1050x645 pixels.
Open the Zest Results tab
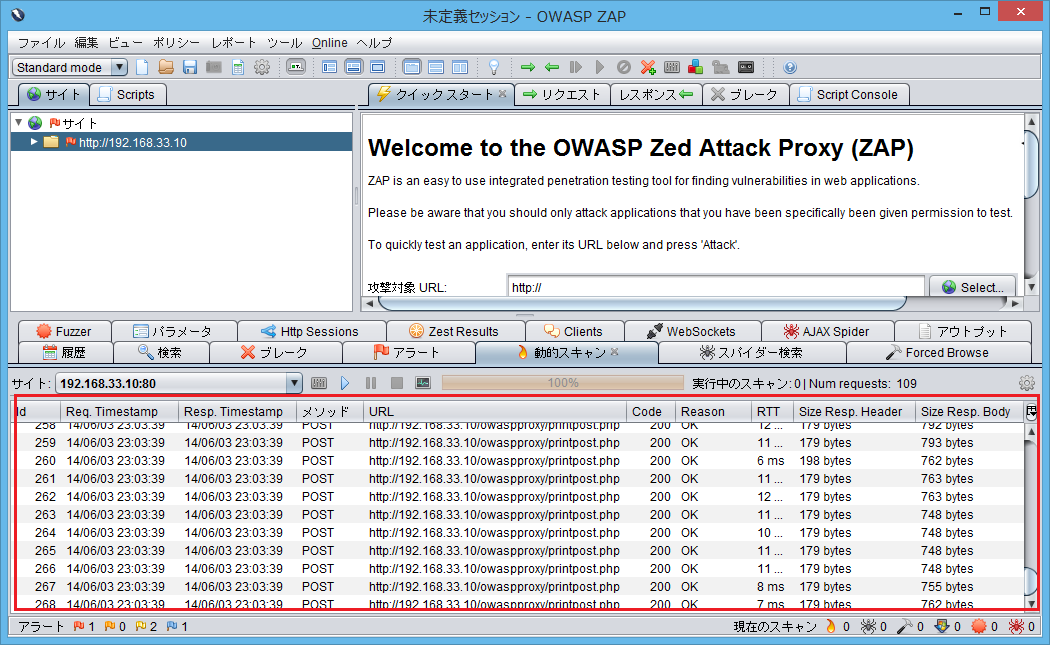455,332
